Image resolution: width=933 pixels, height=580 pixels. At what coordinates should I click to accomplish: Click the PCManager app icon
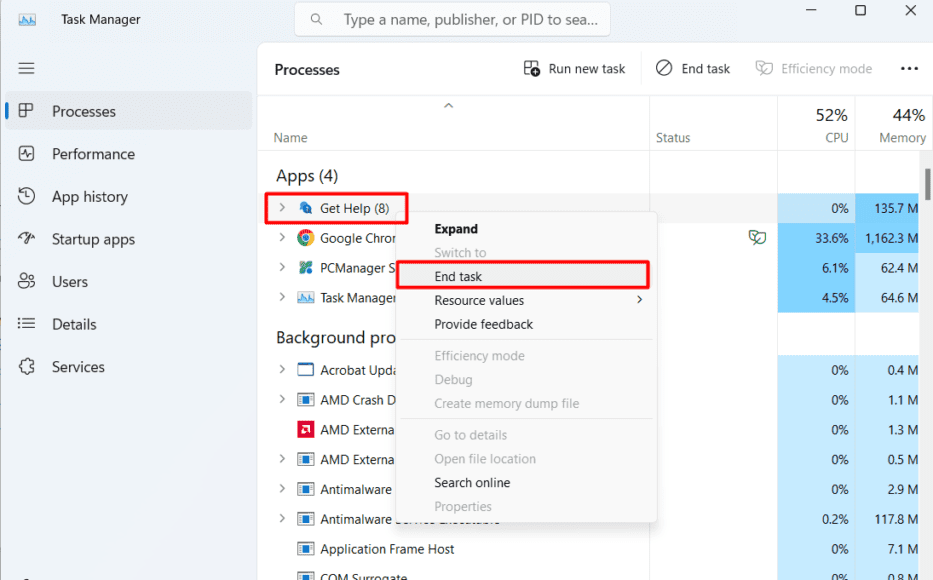(x=305, y=268)
